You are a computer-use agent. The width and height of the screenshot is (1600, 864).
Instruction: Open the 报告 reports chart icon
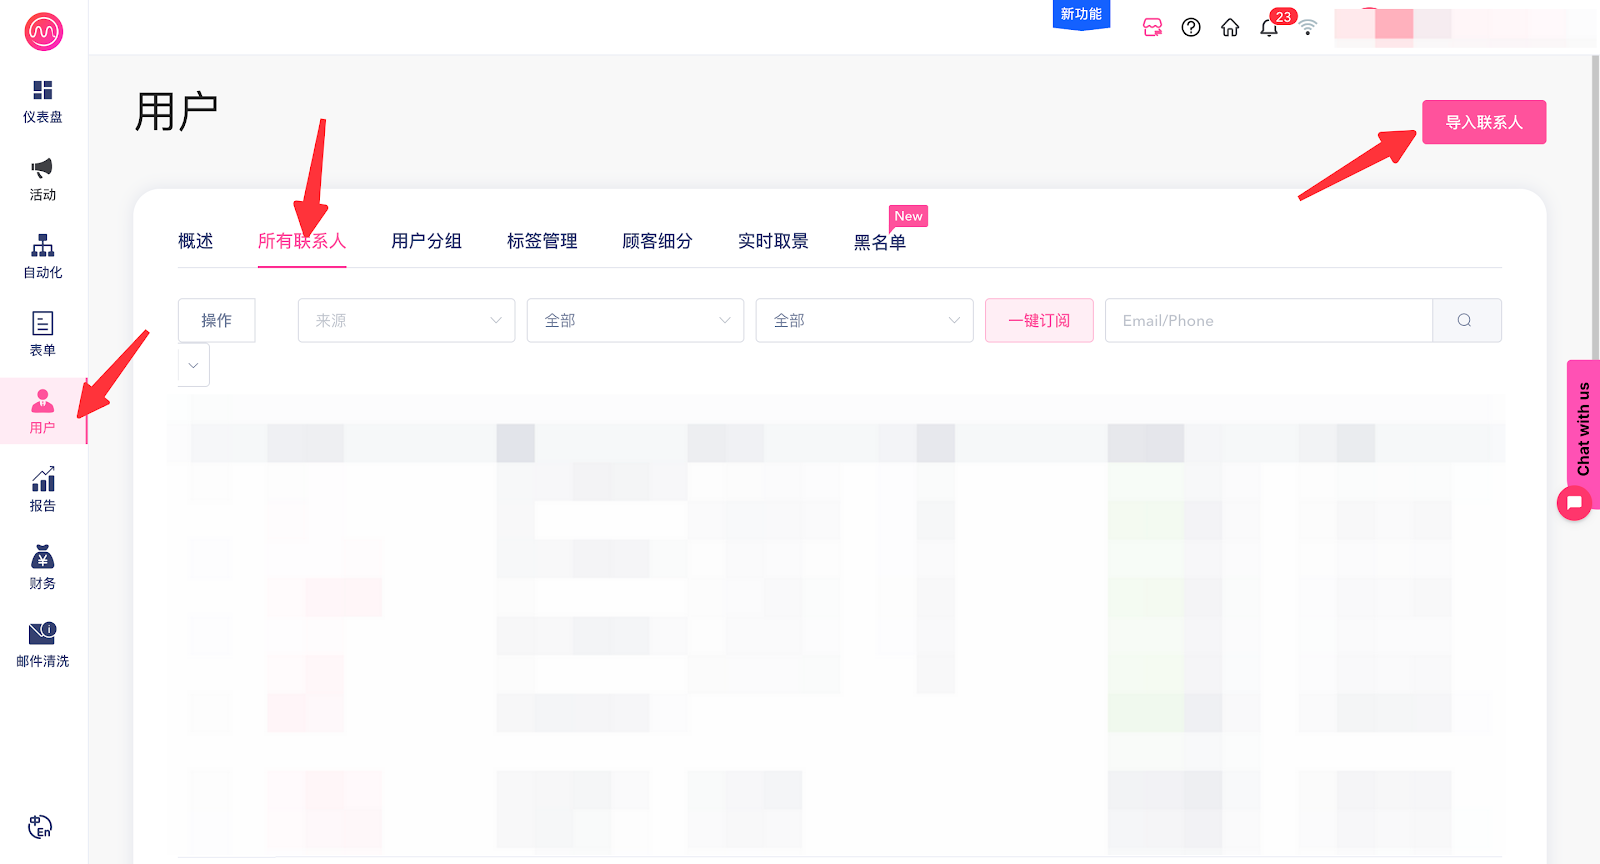click(42, 480)
